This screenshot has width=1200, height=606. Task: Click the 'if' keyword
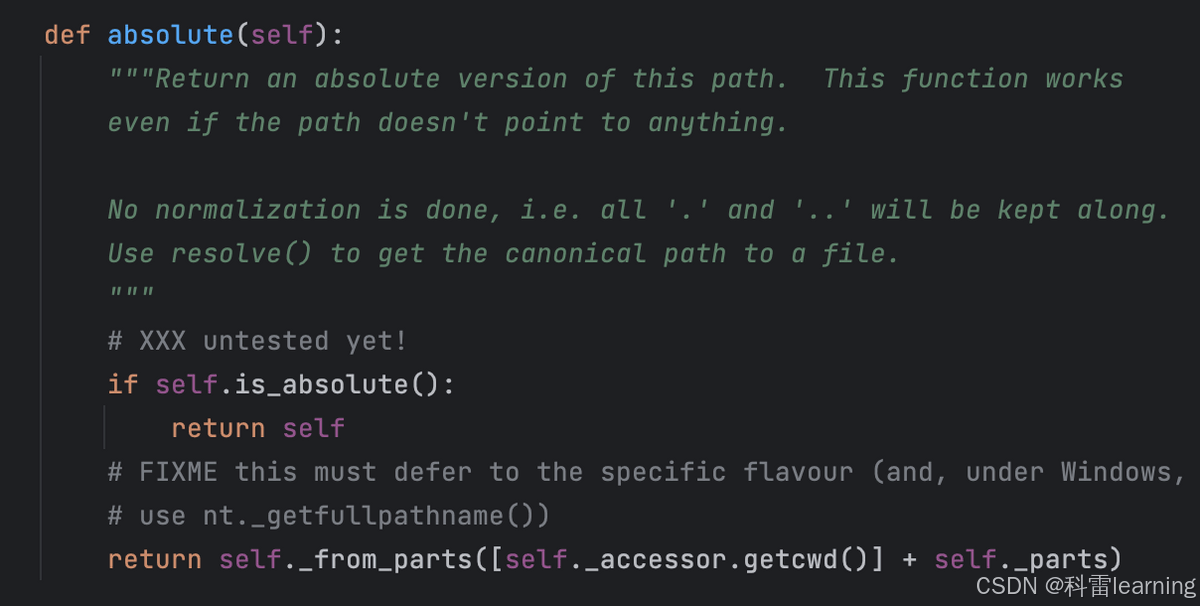pos(123,385)
